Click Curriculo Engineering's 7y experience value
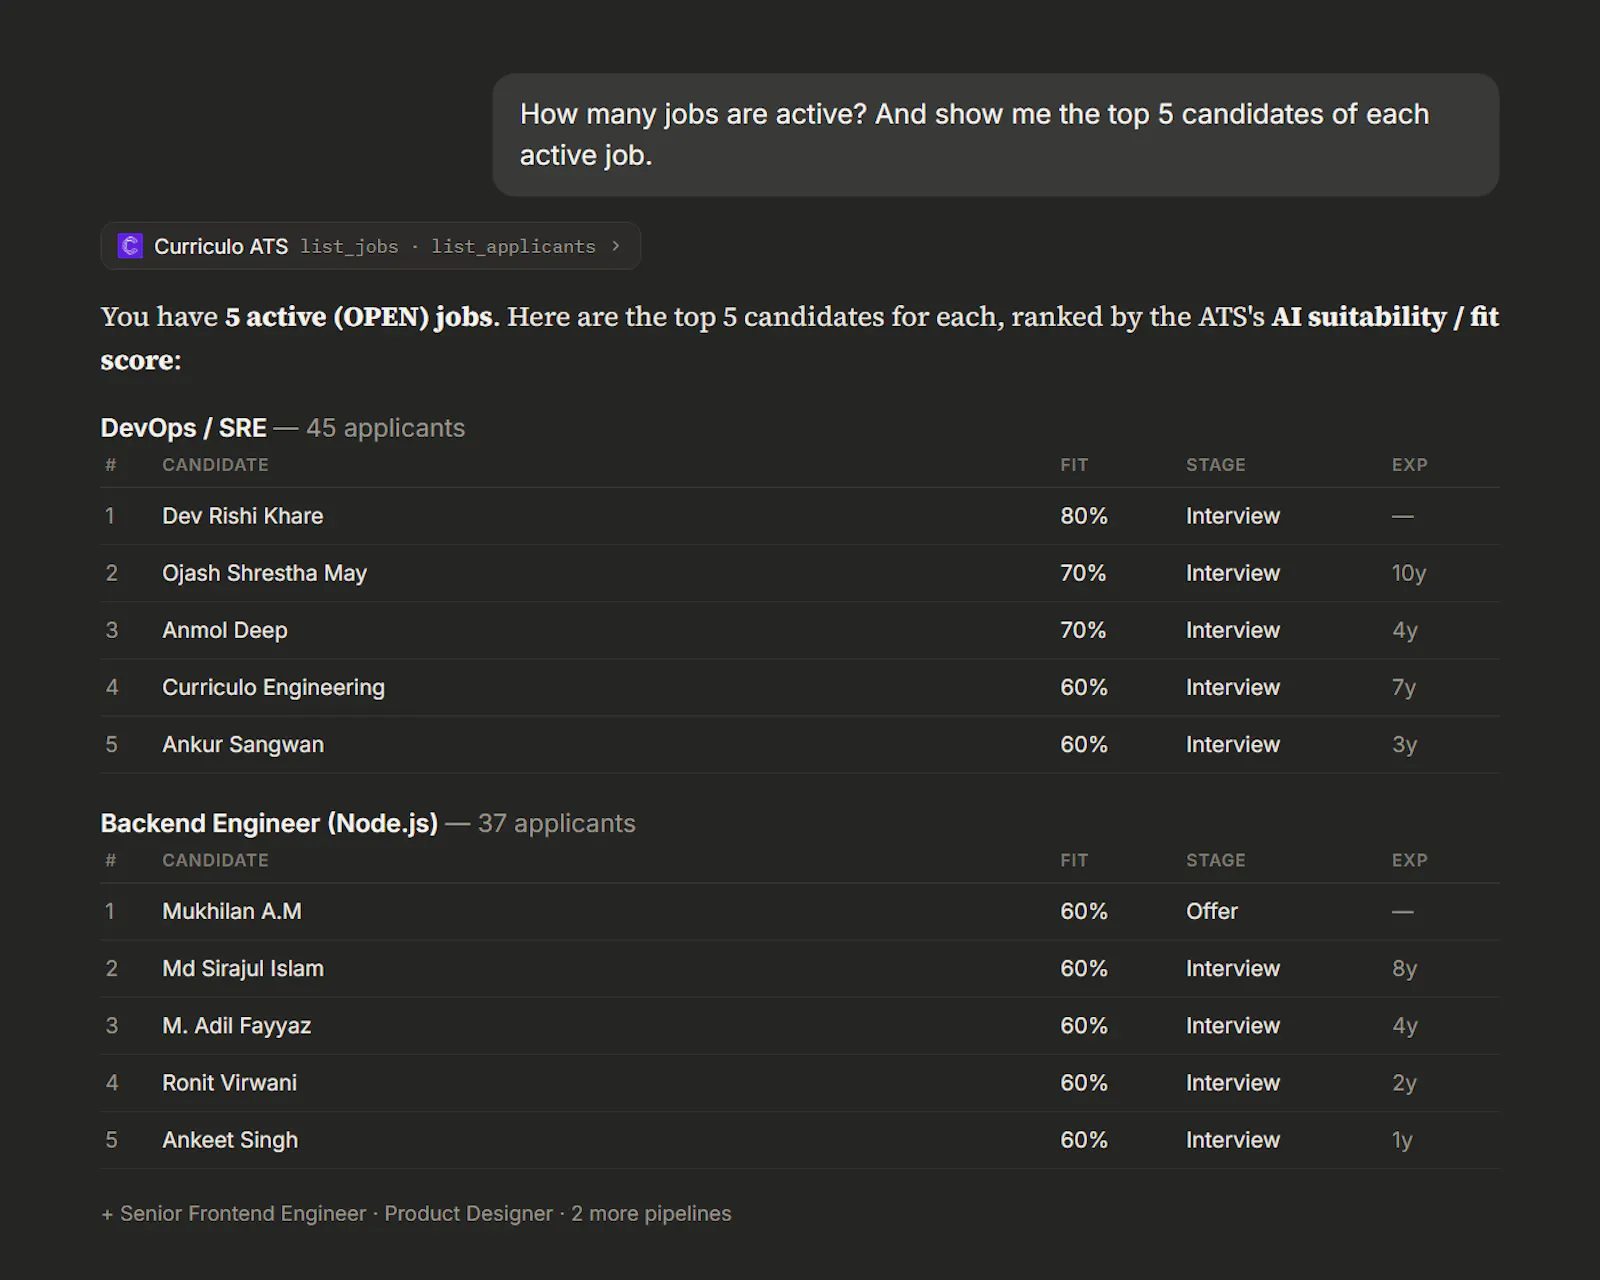This screenshot has height=1280, width=1600. [1404, 687]
